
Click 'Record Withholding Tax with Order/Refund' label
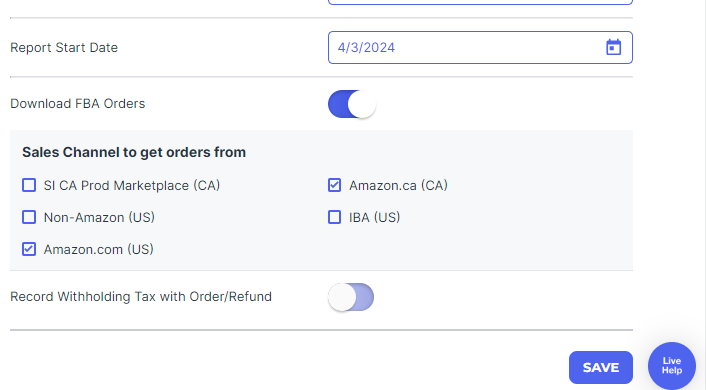(141, 297)
